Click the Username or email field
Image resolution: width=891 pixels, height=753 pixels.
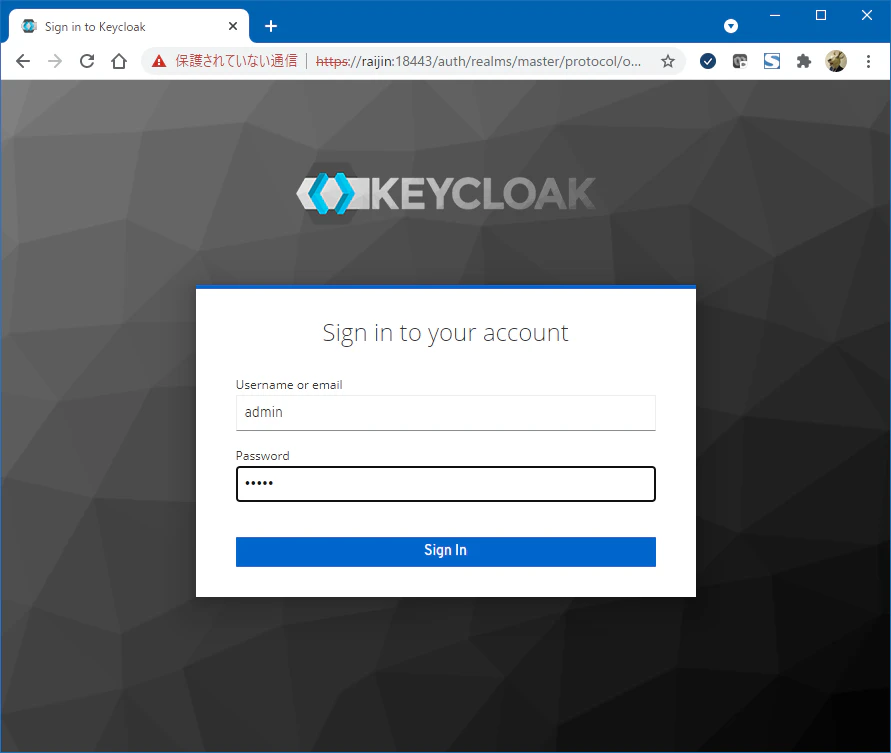click(445, 412)
